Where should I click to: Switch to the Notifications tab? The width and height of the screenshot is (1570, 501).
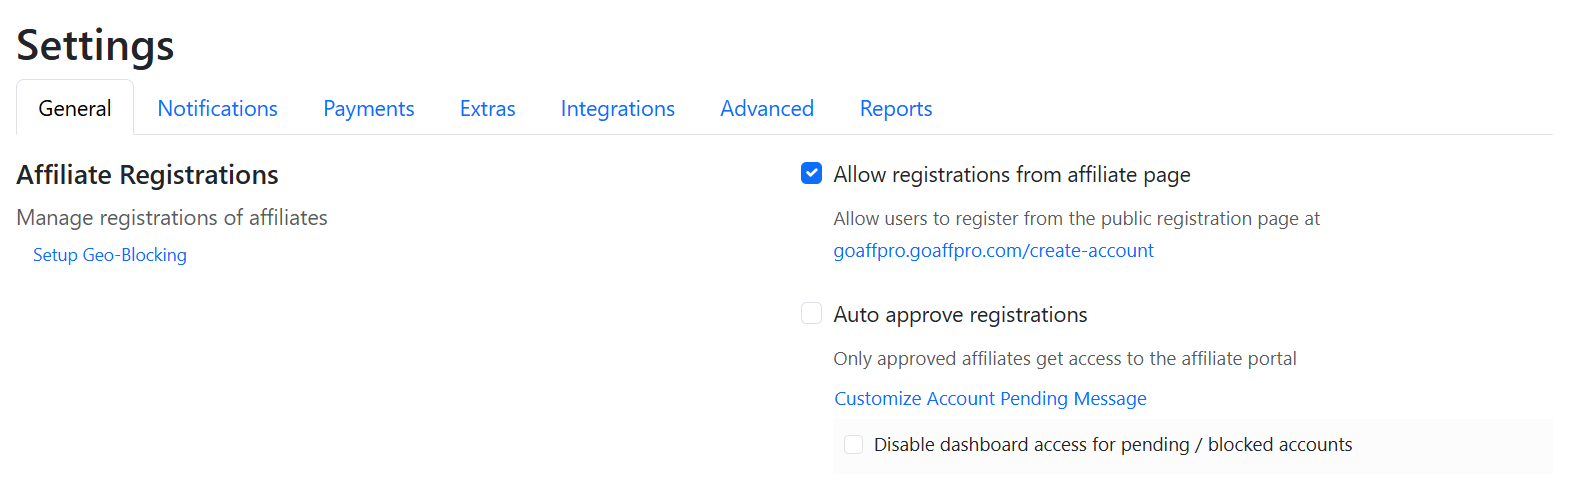point(217,108)
